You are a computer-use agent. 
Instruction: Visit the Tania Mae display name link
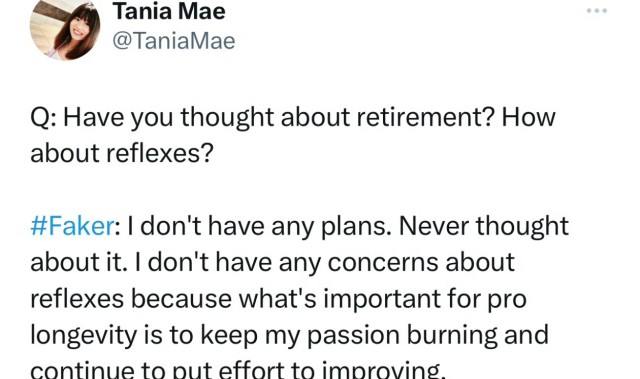169,11
